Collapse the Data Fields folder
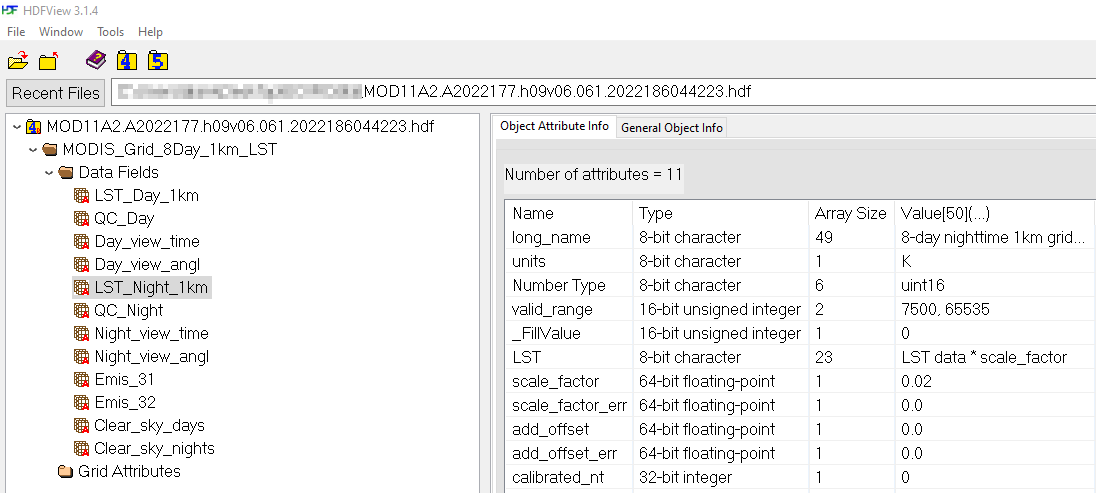This screenshot has width=1096, height=493. pos(49,173)
